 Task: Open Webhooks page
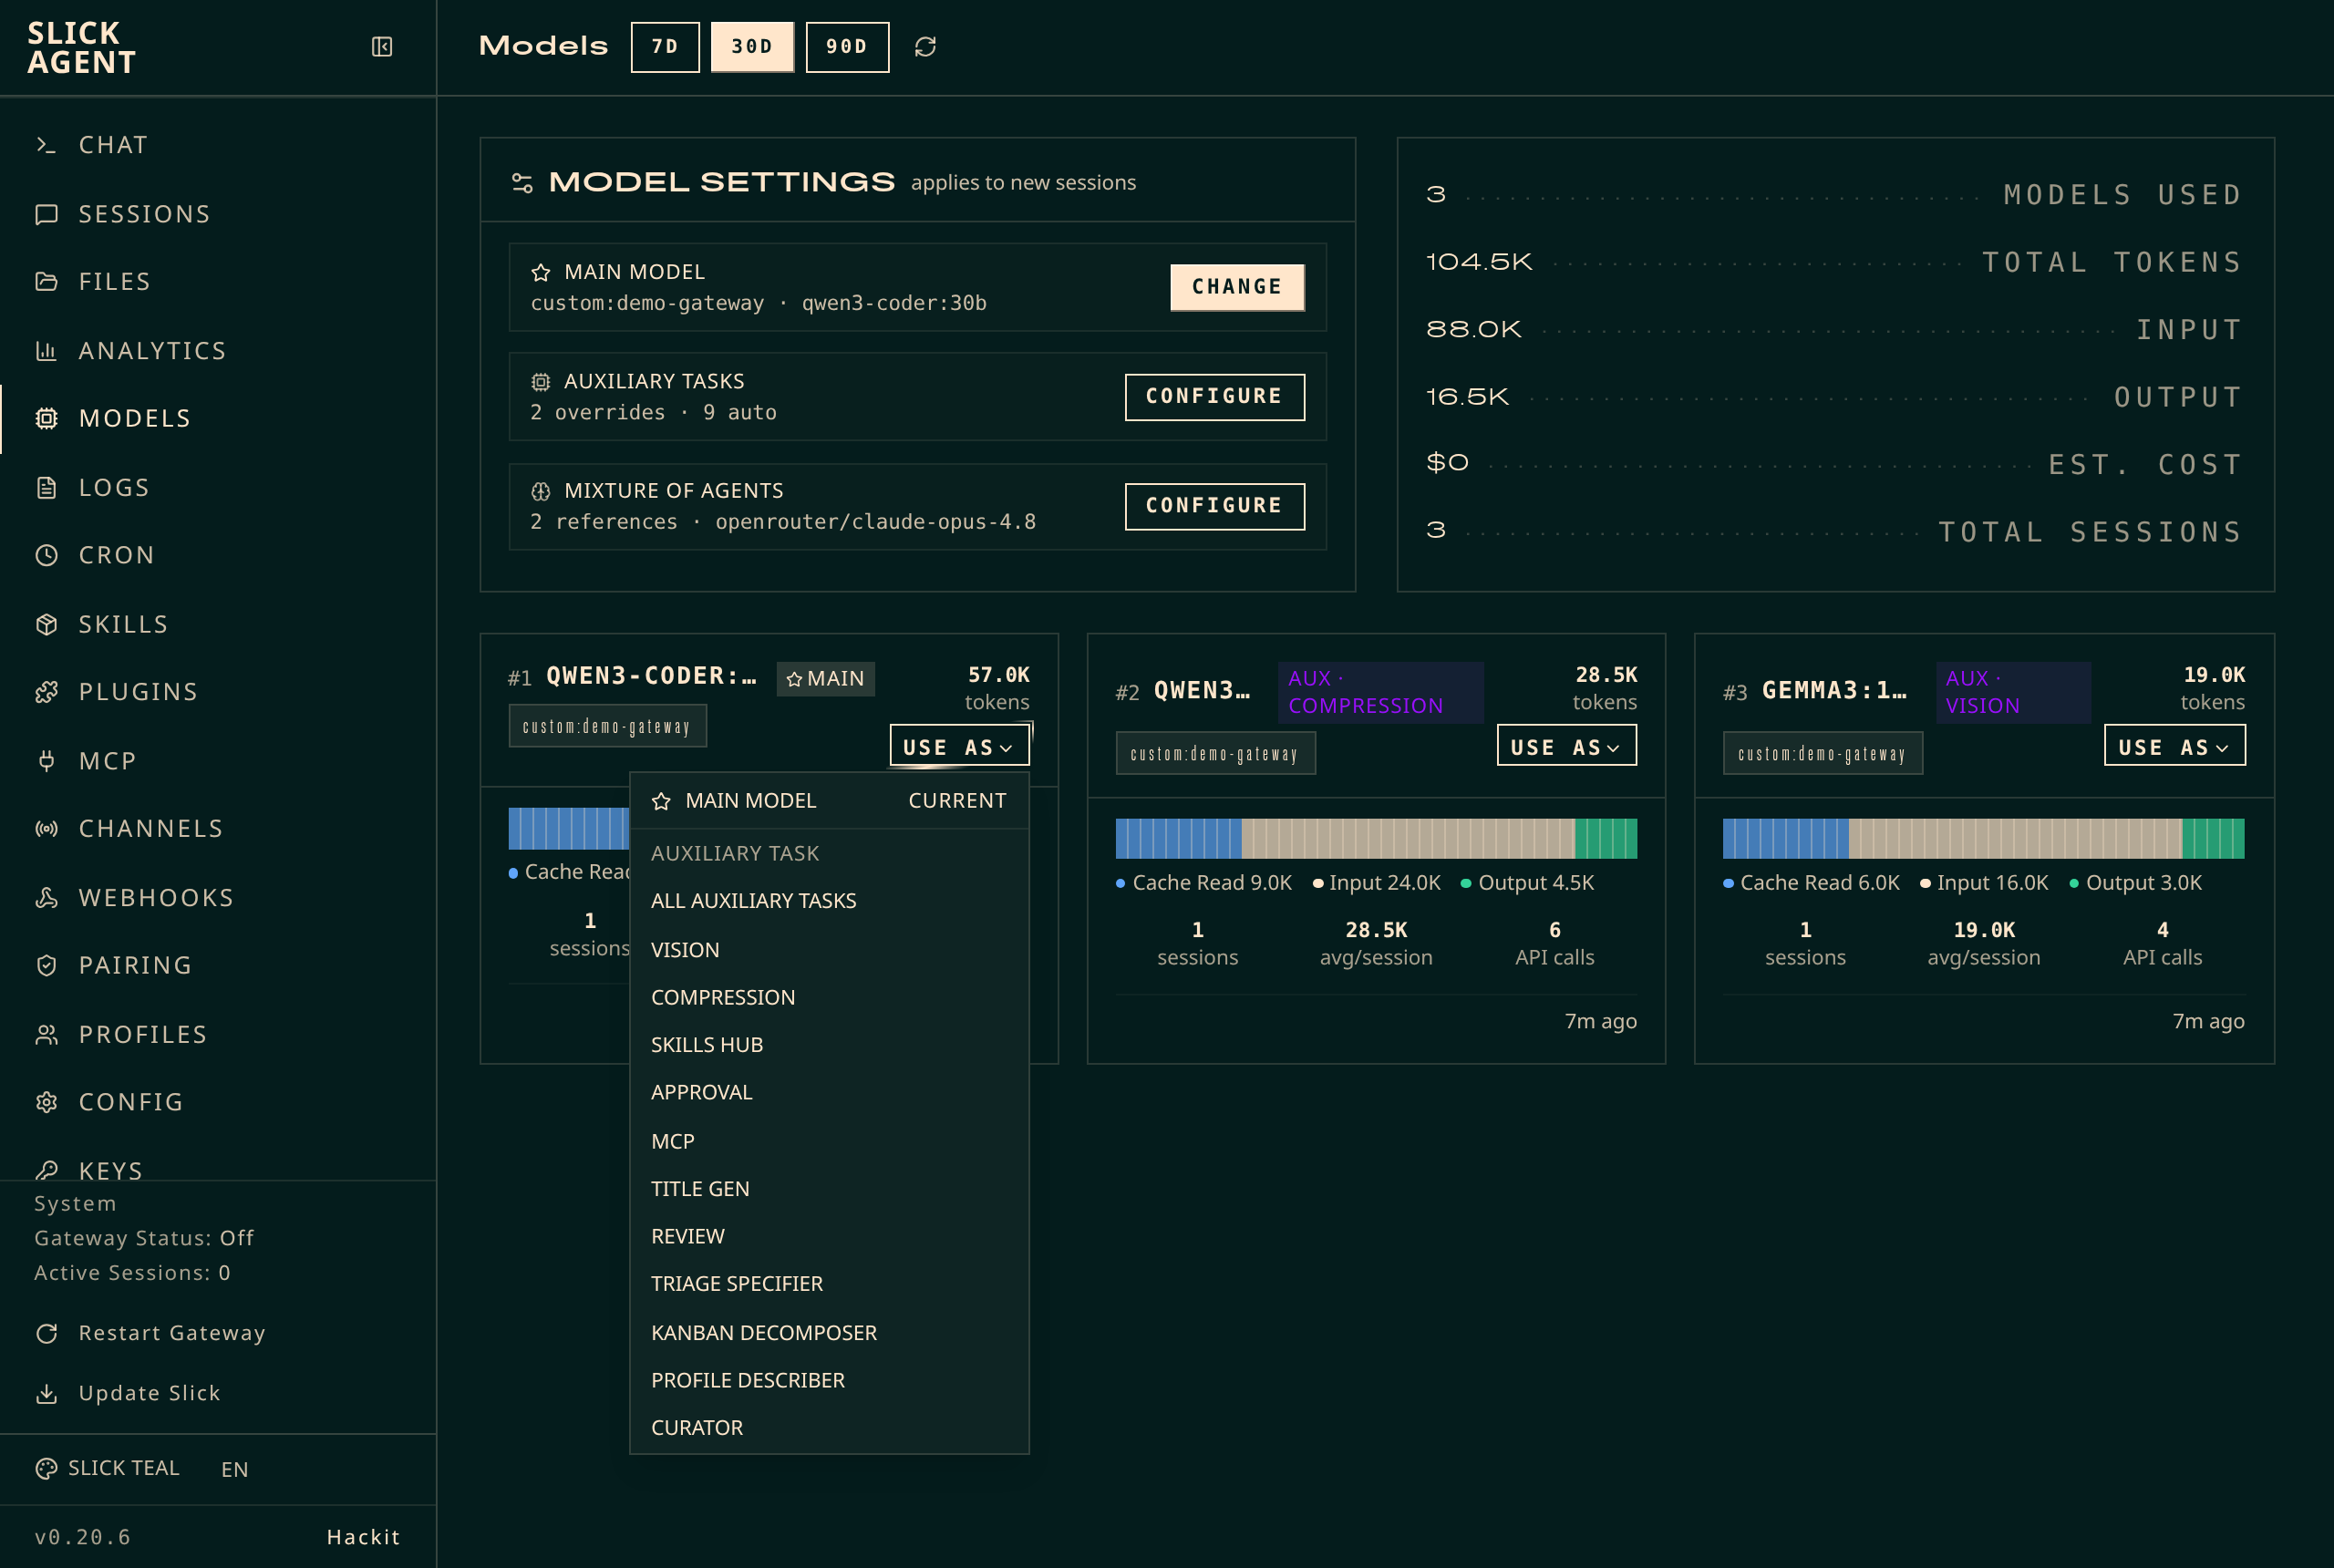(x=217, y=898)
